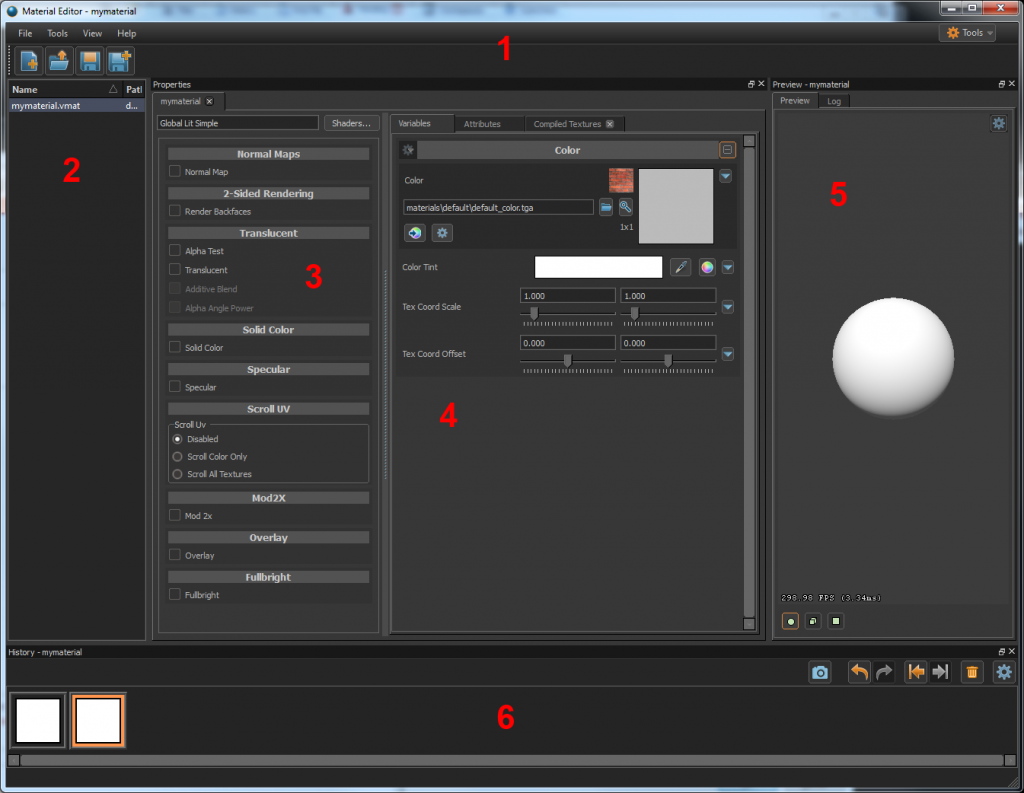
Task: Save the material using the disk icon
Action: (89, 61)
